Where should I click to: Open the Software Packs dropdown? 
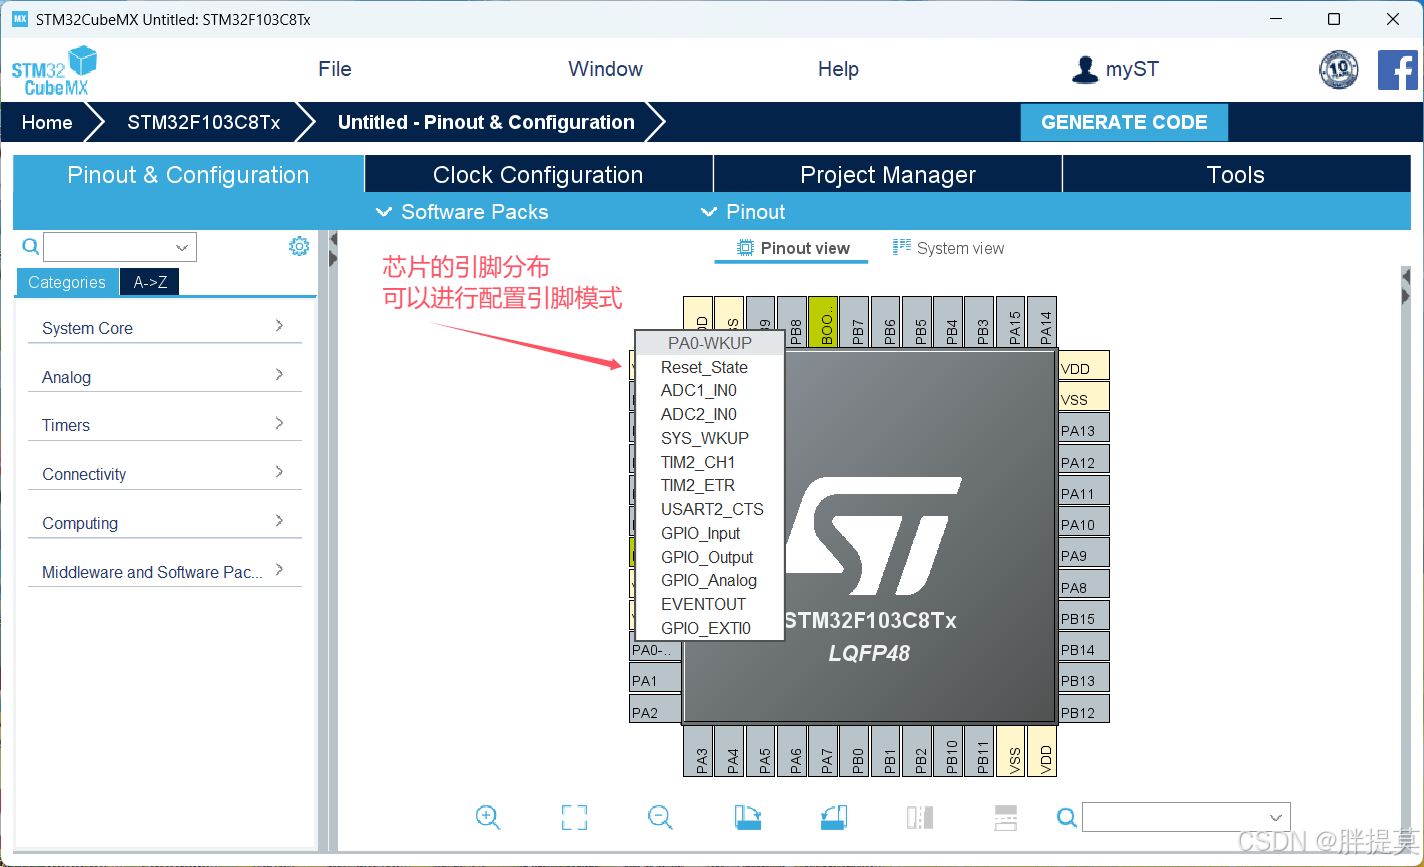(x=462, y=212)
